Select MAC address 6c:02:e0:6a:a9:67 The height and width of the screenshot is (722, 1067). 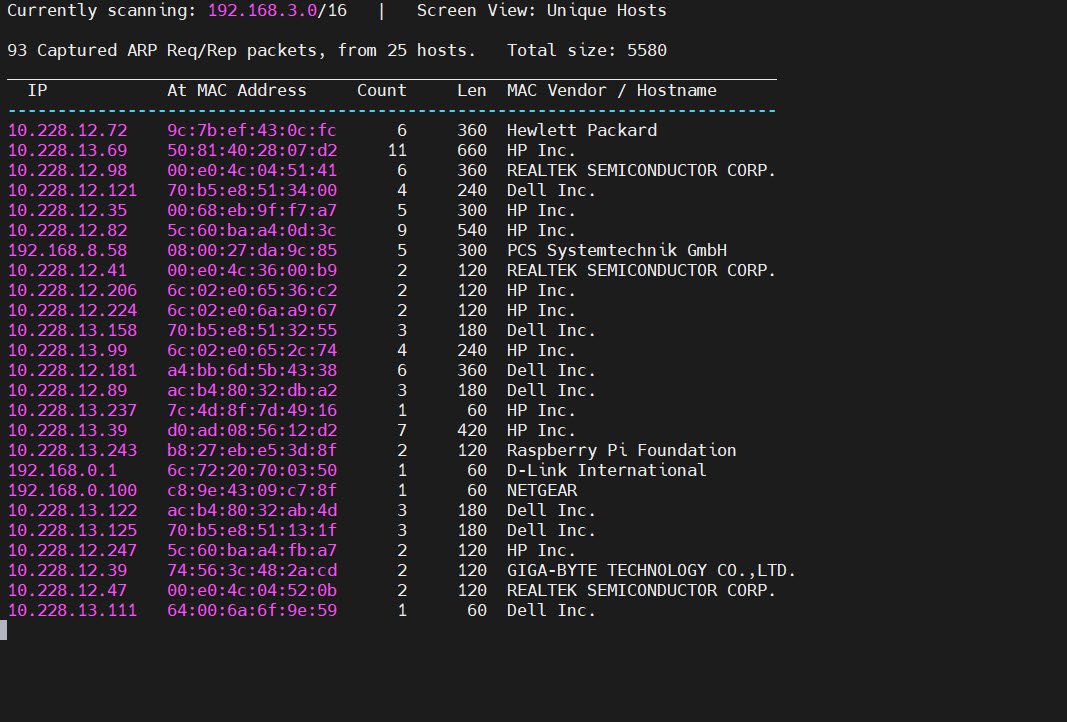click(252, 310)
